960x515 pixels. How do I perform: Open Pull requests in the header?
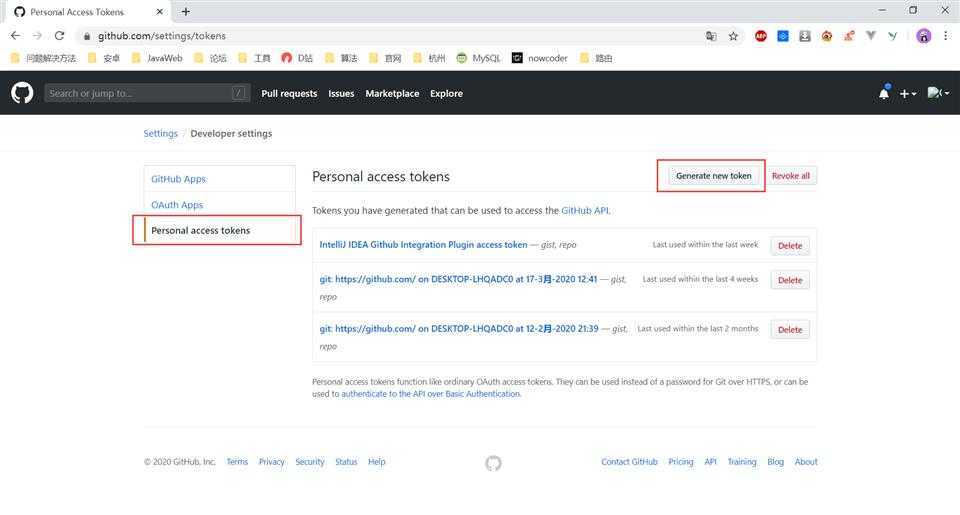pyautogui.click(x=289, y=94)
